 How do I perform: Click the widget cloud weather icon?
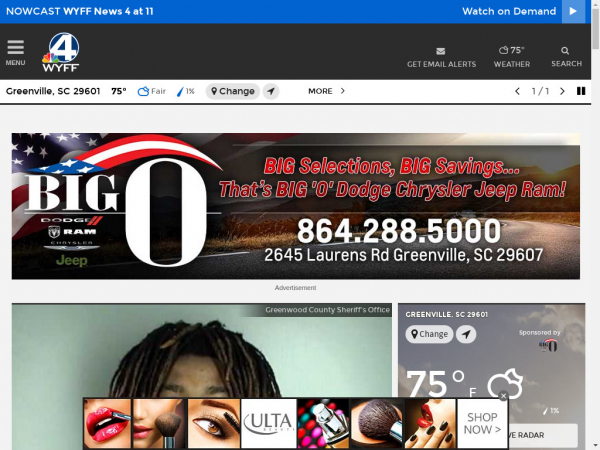point(505,384)
